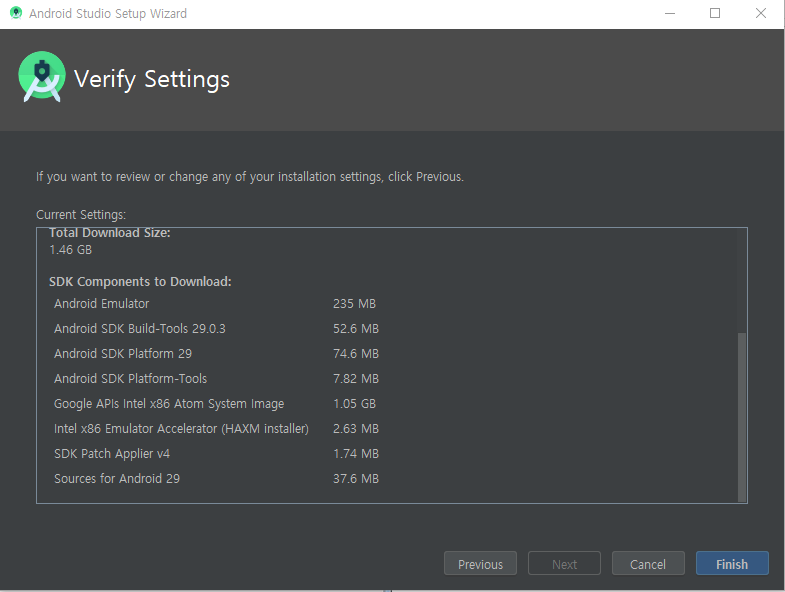This screenshot has width=785, height=592.
Task: Click the SDK Components to Download heading
Action: coord(140,281)
